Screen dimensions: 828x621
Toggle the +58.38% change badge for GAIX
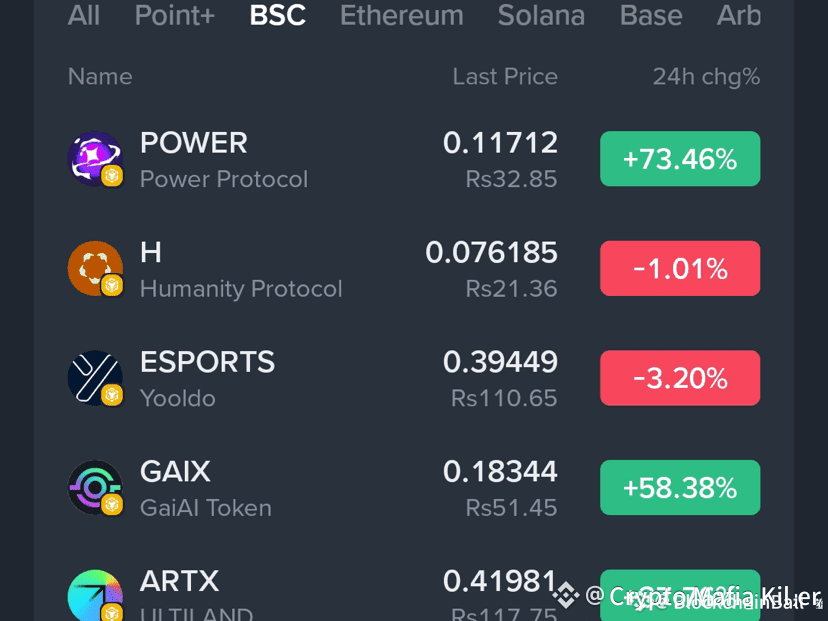680,487
